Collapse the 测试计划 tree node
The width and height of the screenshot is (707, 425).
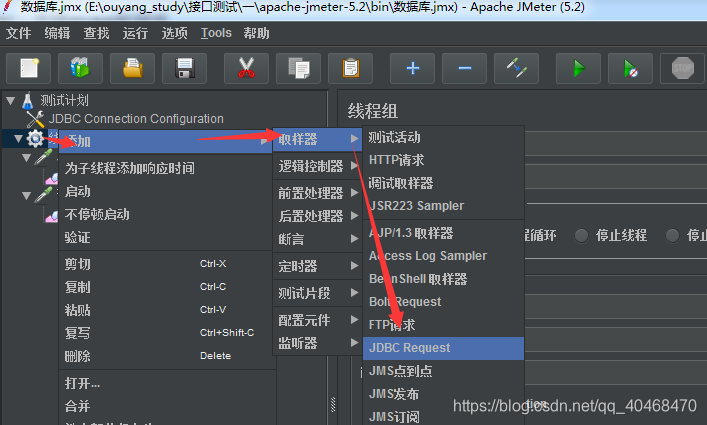click(11, 101)
